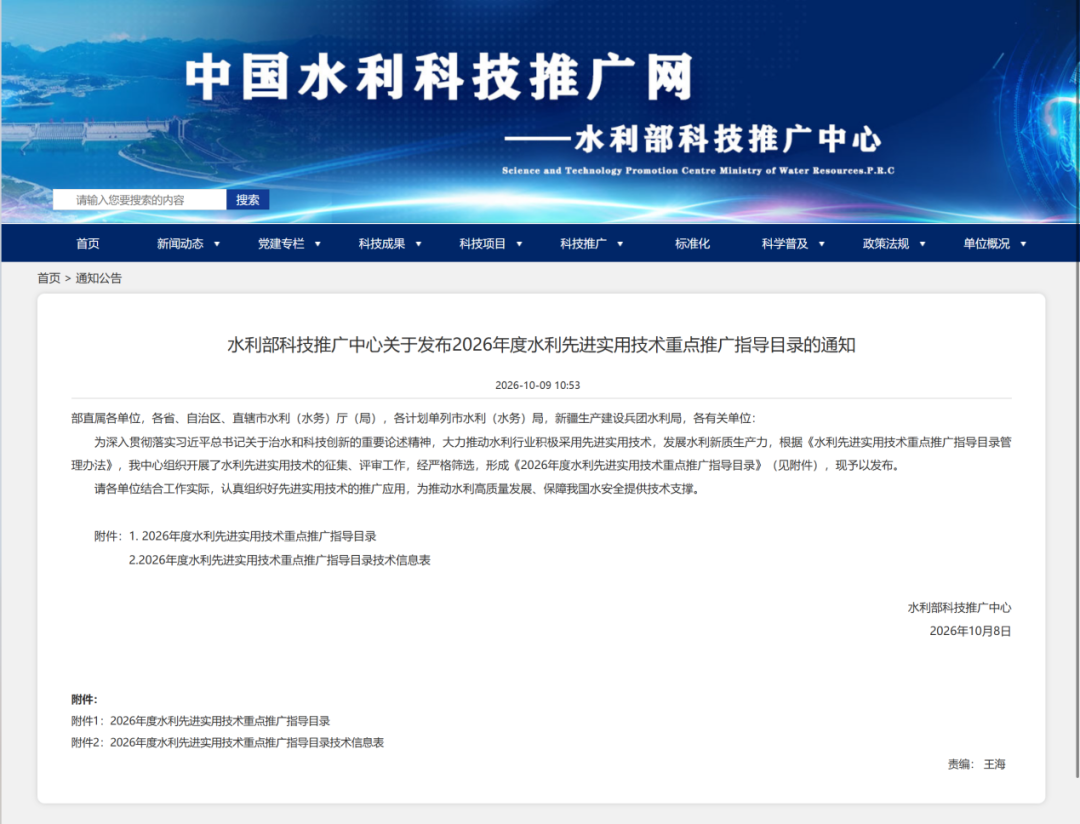Expand the 单位概况 dropdown arrow
Screen dimensions: 1080x824
1023,244
